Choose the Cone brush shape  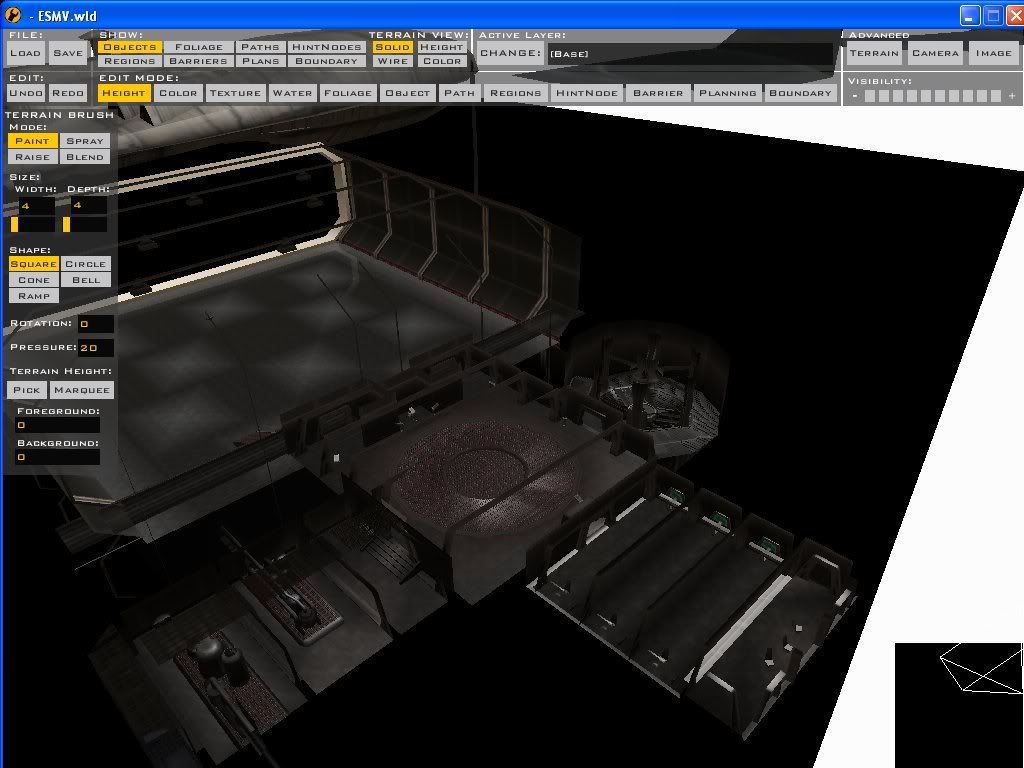pos(33,280)
